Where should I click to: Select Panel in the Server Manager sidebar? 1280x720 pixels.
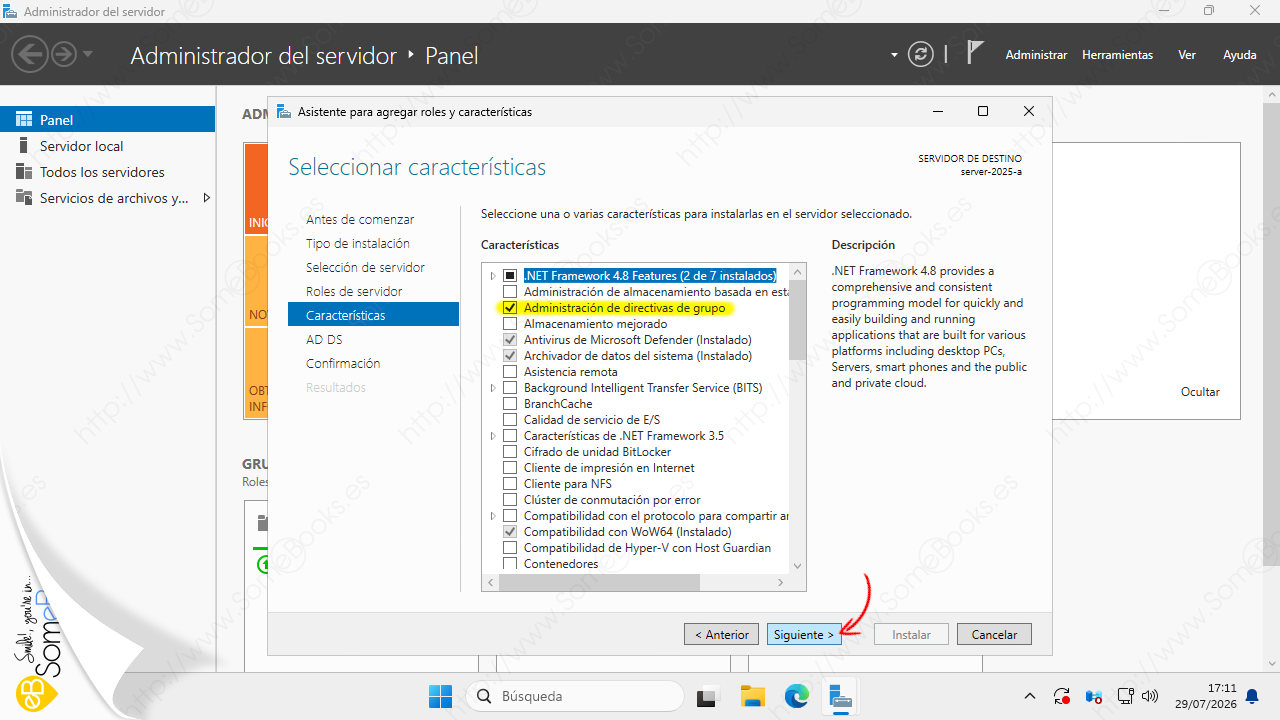[x=107, y=120]
